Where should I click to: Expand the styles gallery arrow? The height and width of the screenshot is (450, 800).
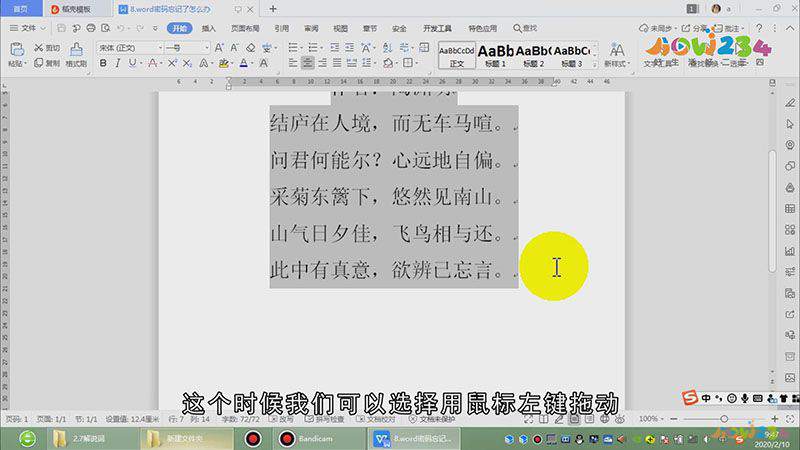594,65
